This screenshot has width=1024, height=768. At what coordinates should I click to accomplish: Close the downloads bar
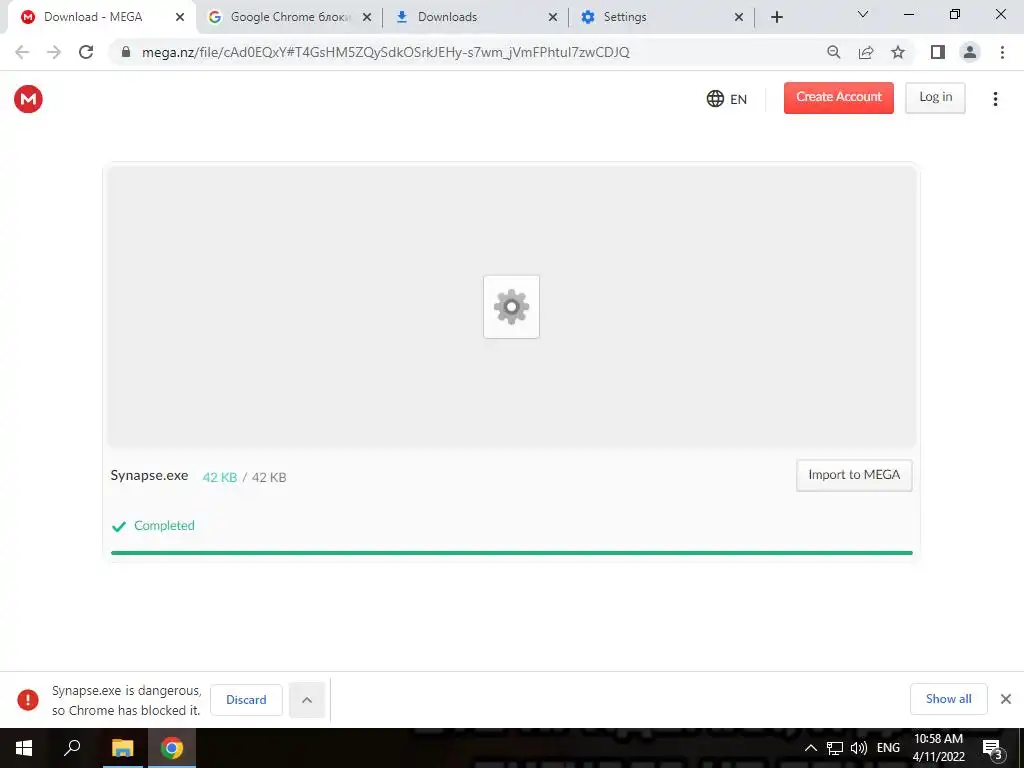coord(1006,699)
